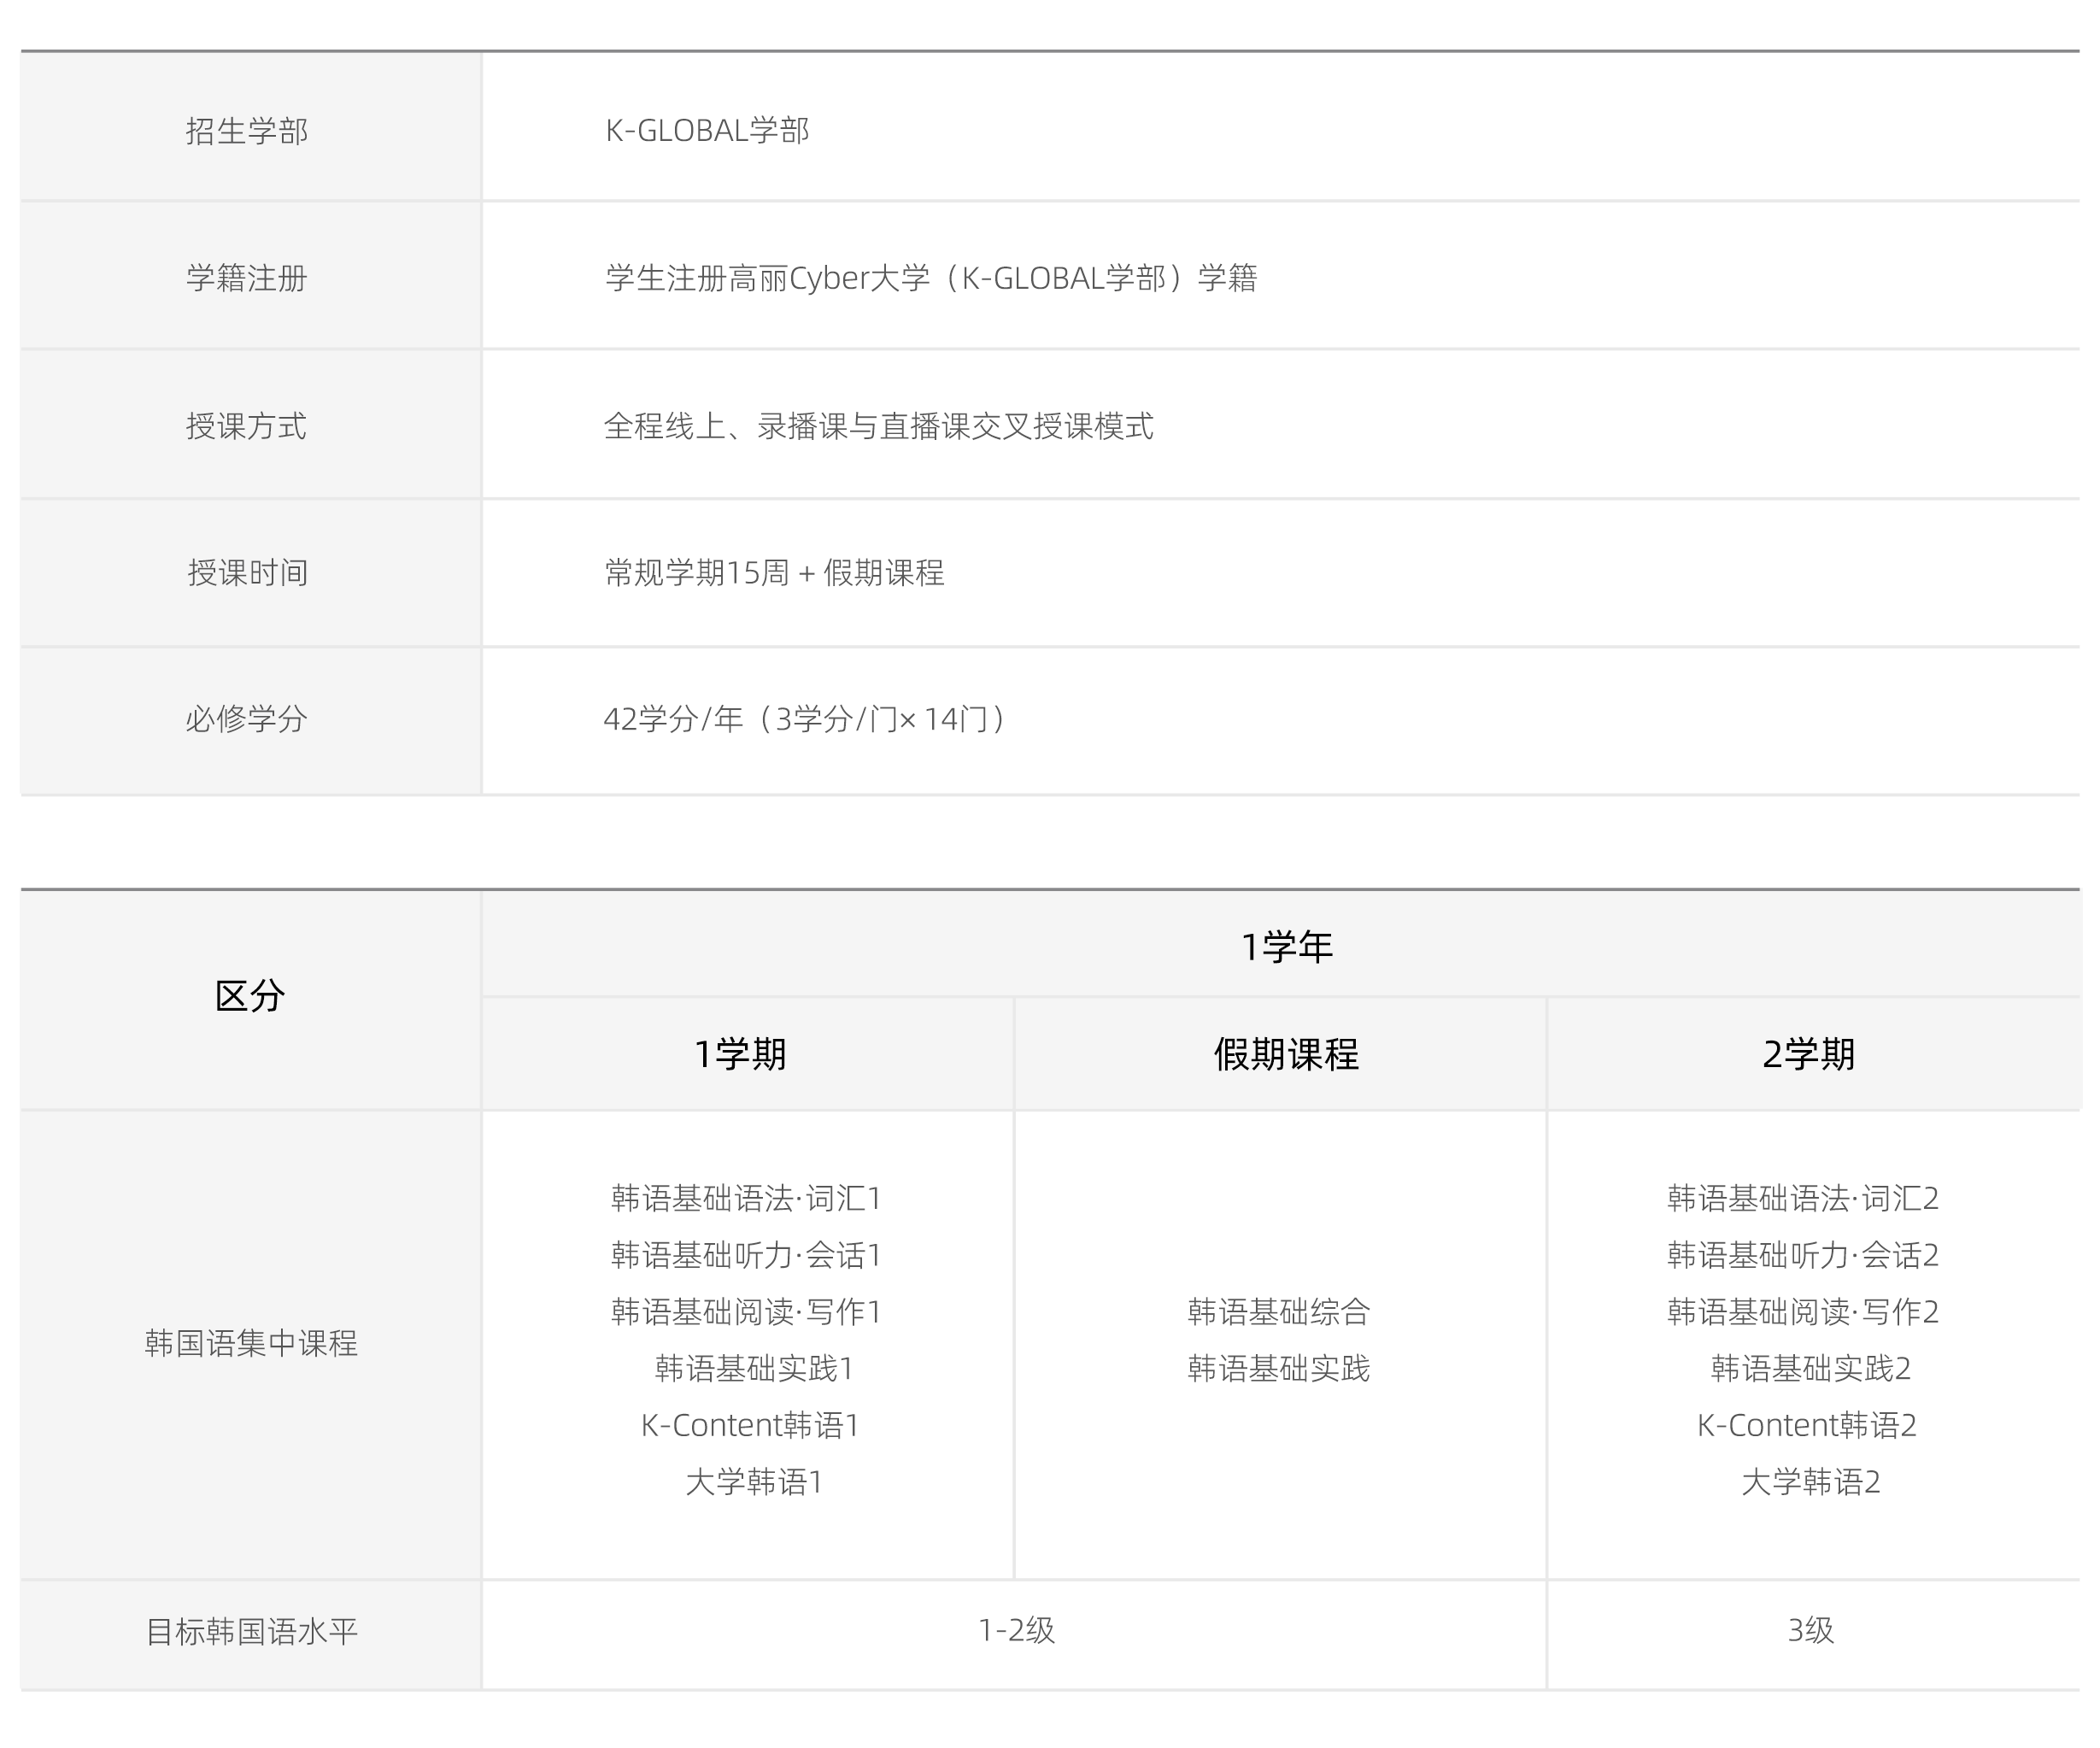Image resolution: width=2100 pixels, height=1748 pixels.
Task: Click the 1学期 sub-header
Action: [x=741, y=1054]
